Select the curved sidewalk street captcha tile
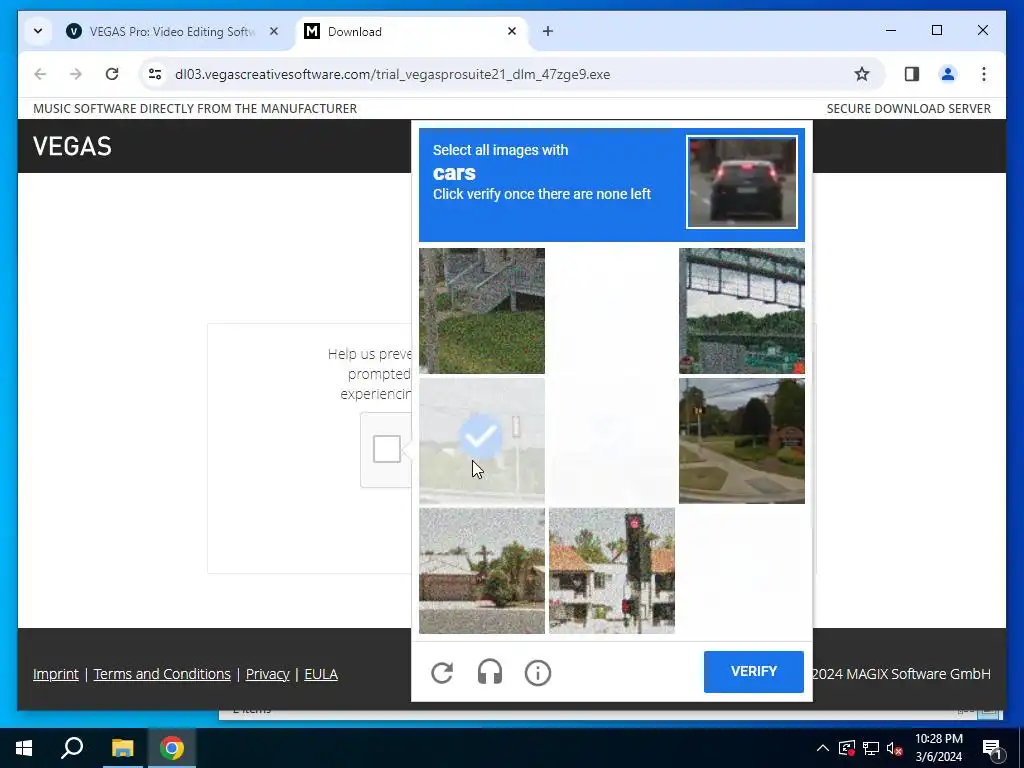1024x768 pixels. point(742,441)
